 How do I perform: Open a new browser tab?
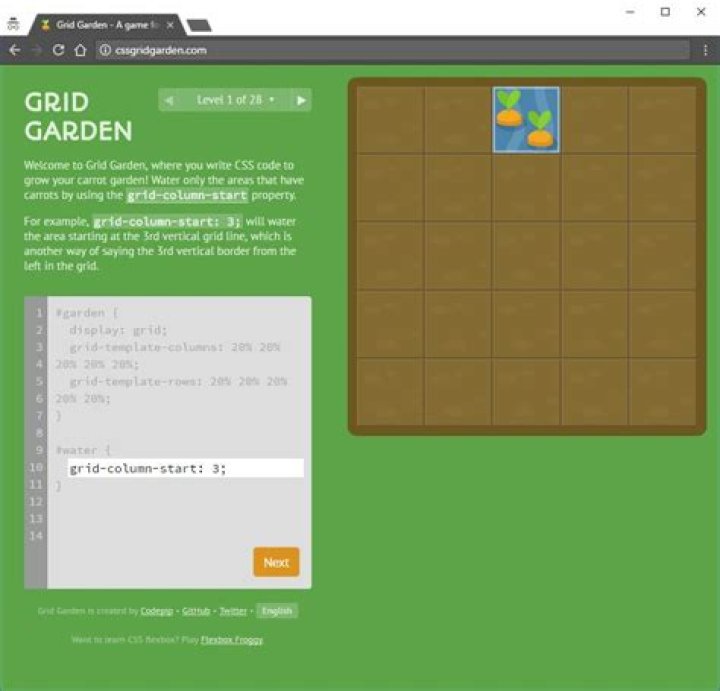point(199,24)
